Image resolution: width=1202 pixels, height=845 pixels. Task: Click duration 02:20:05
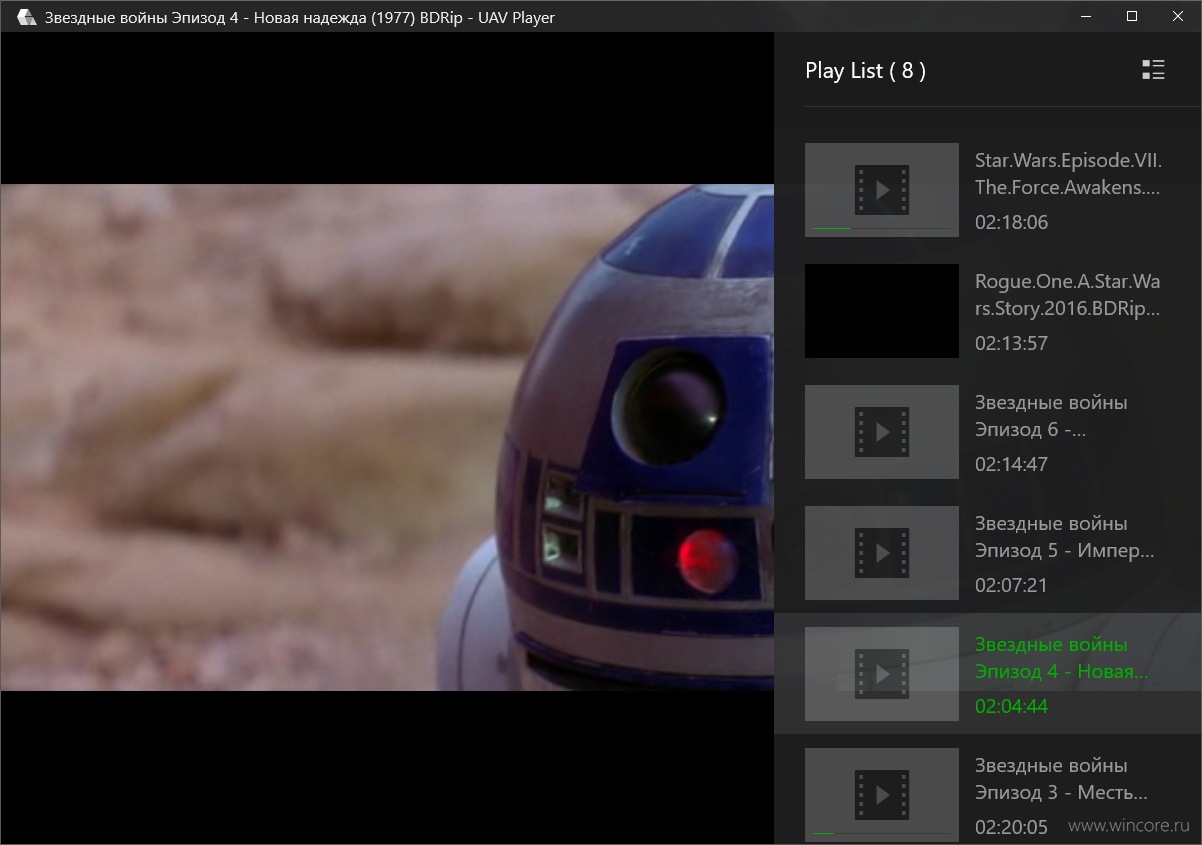[1011, 827]
